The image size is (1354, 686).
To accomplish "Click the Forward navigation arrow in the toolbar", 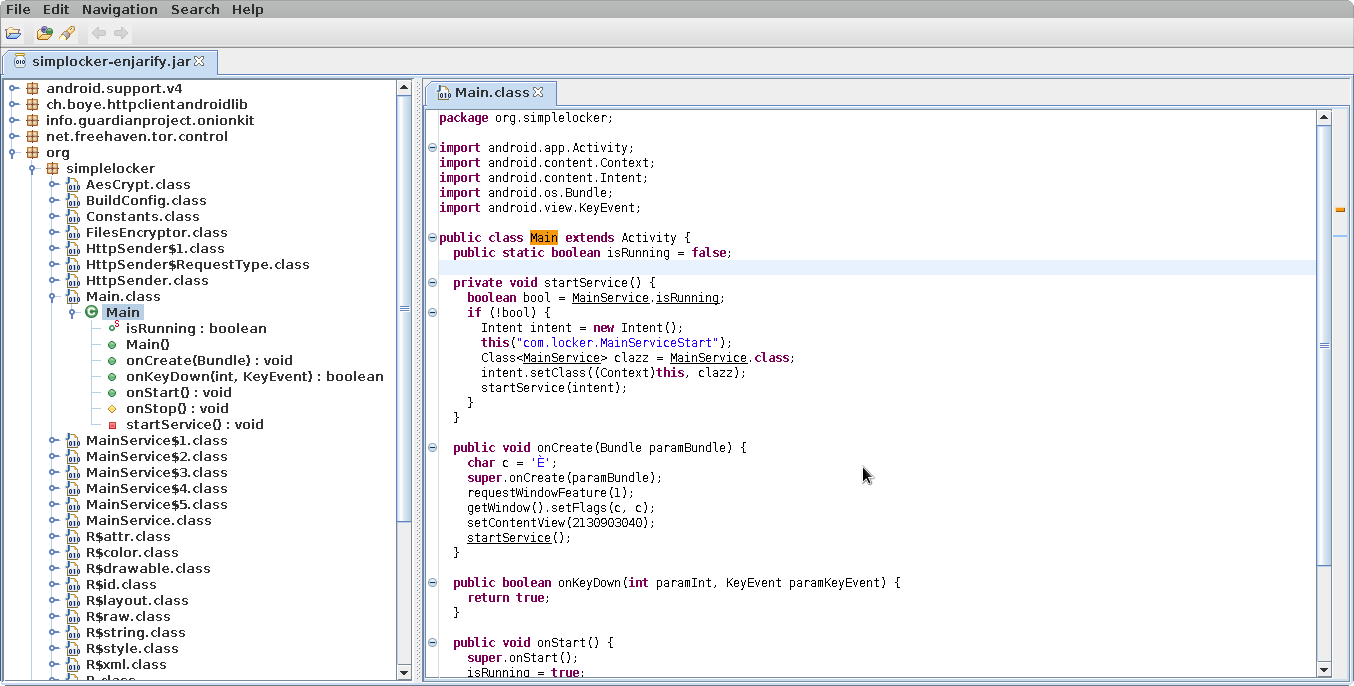I will pos(121,33).
